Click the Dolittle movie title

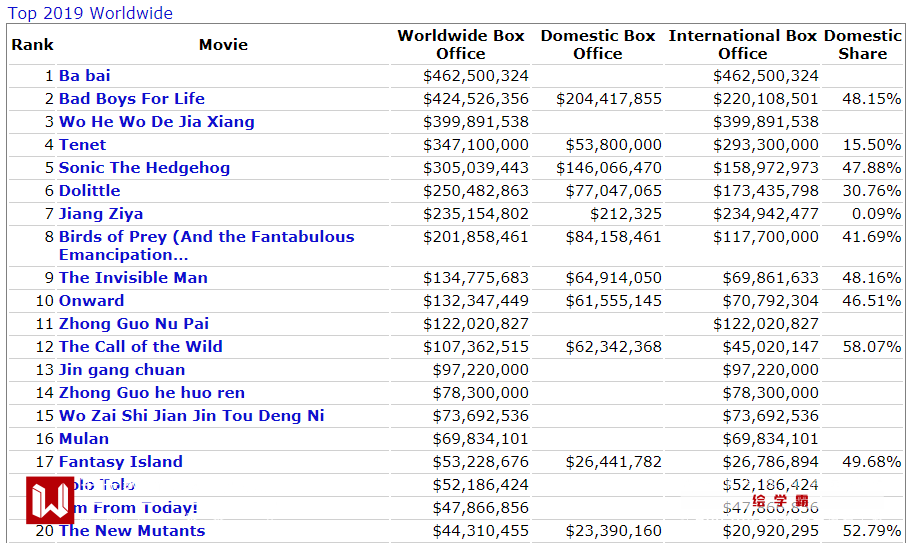(x=89, y=191)
